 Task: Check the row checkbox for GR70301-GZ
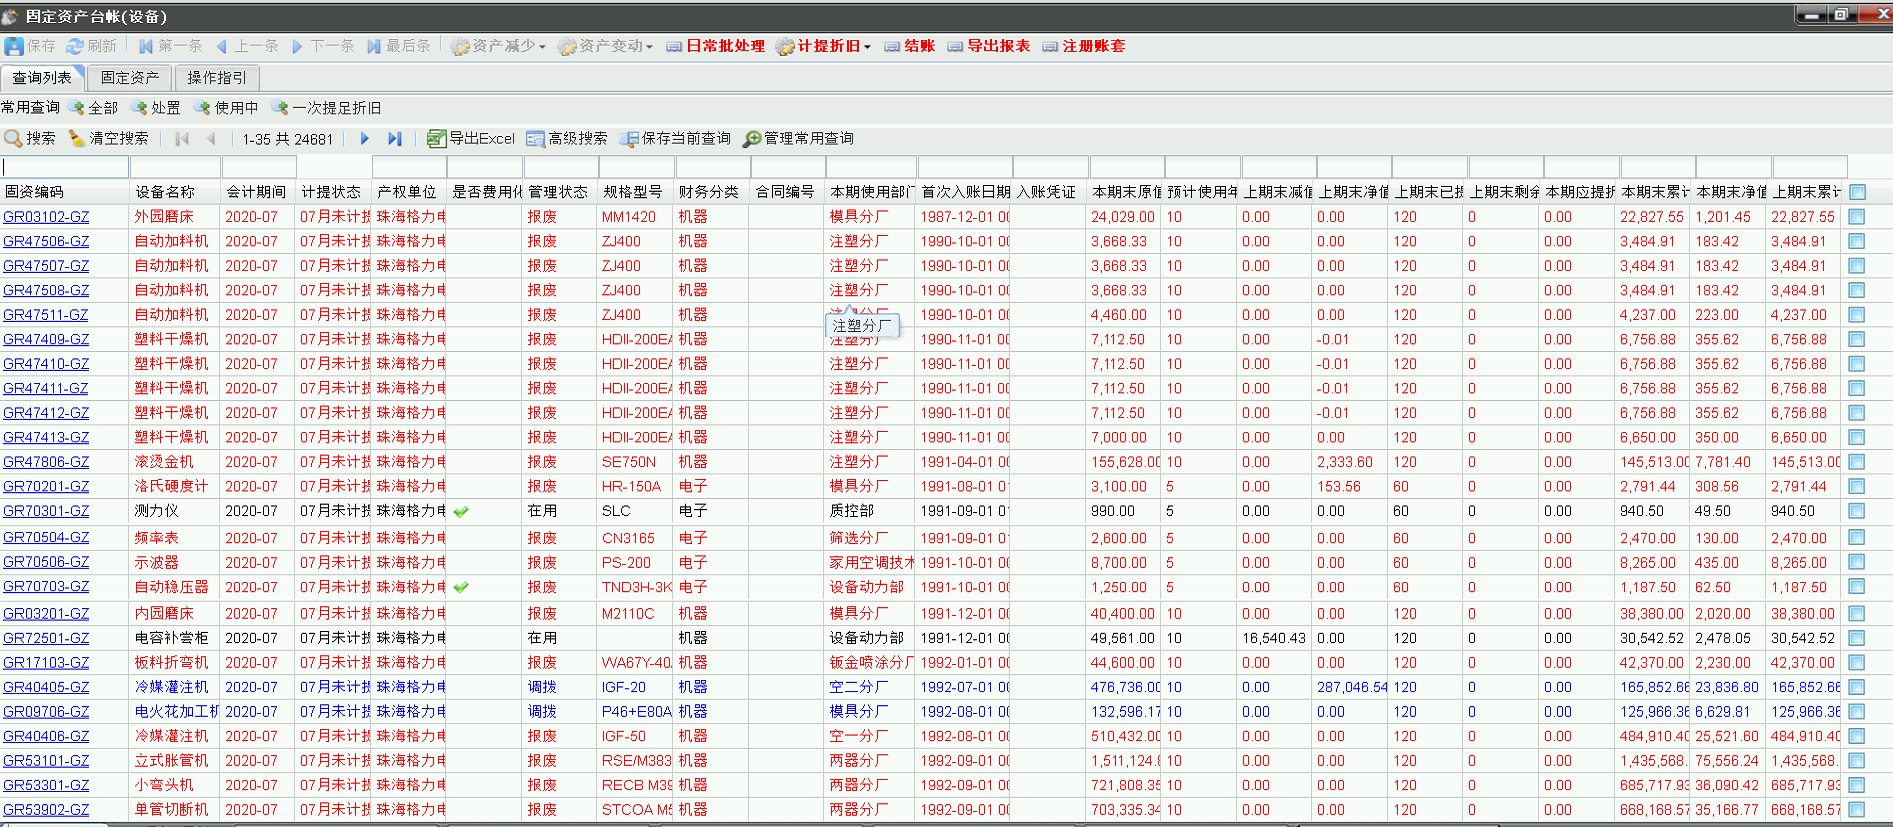click(x=1857, y=511)
